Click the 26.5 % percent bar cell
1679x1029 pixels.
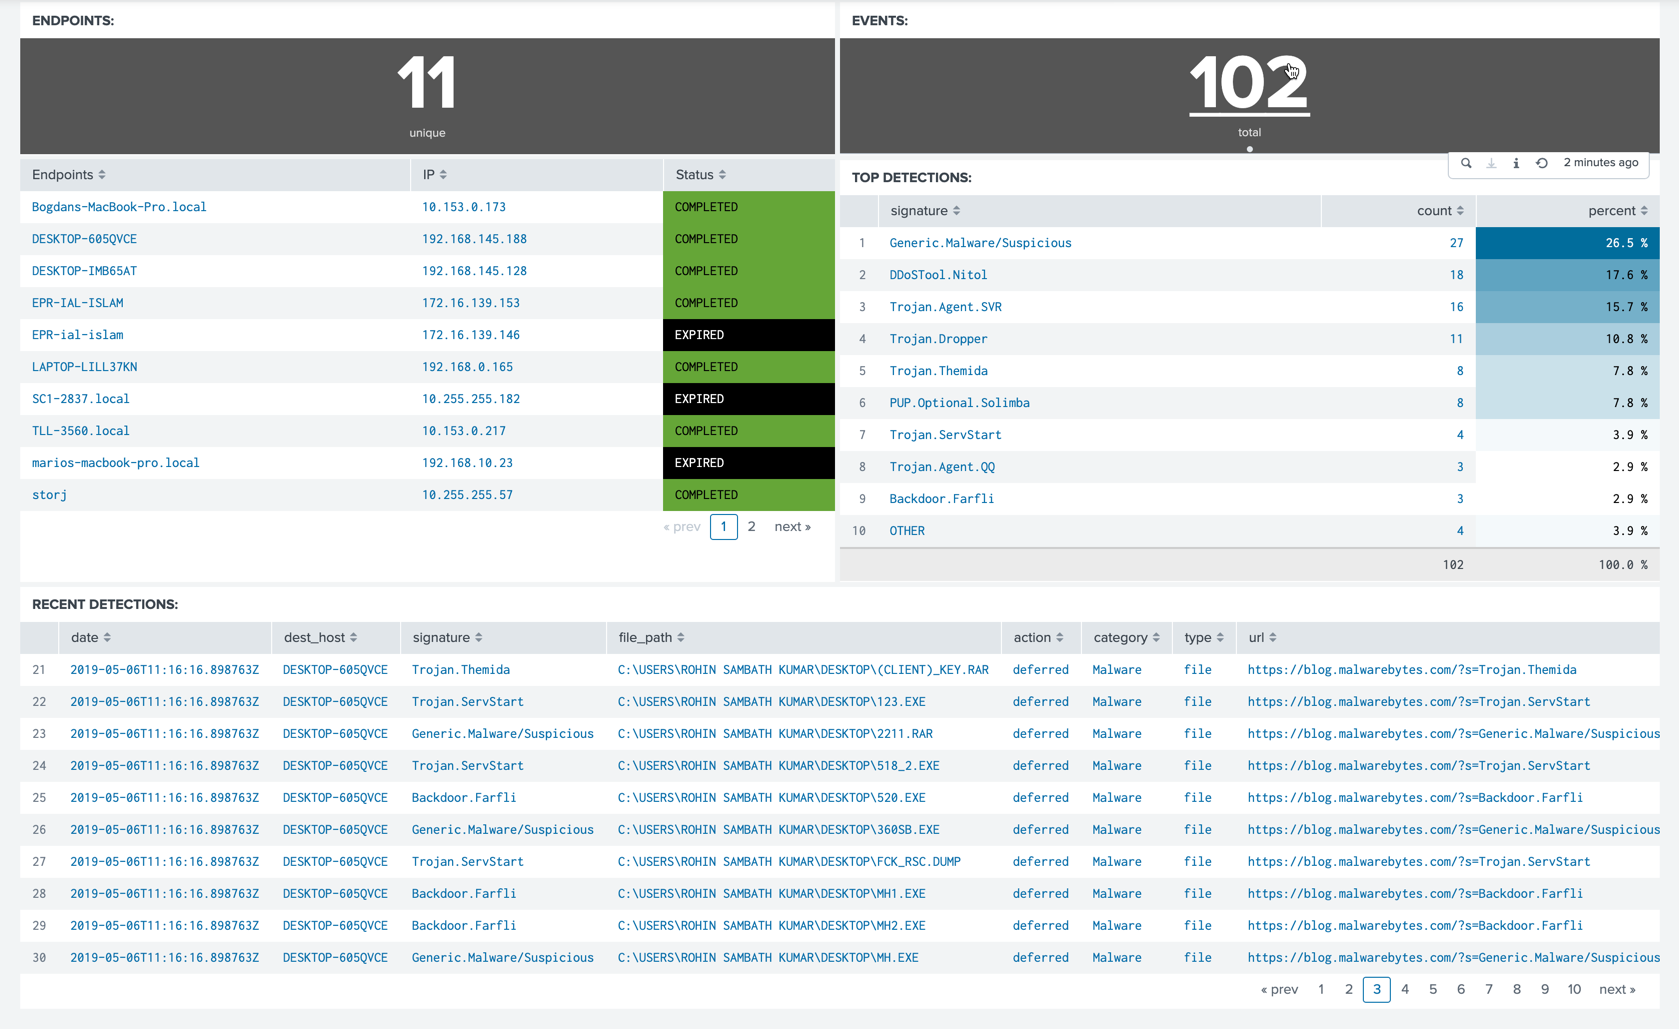(x=1567, y=243)
